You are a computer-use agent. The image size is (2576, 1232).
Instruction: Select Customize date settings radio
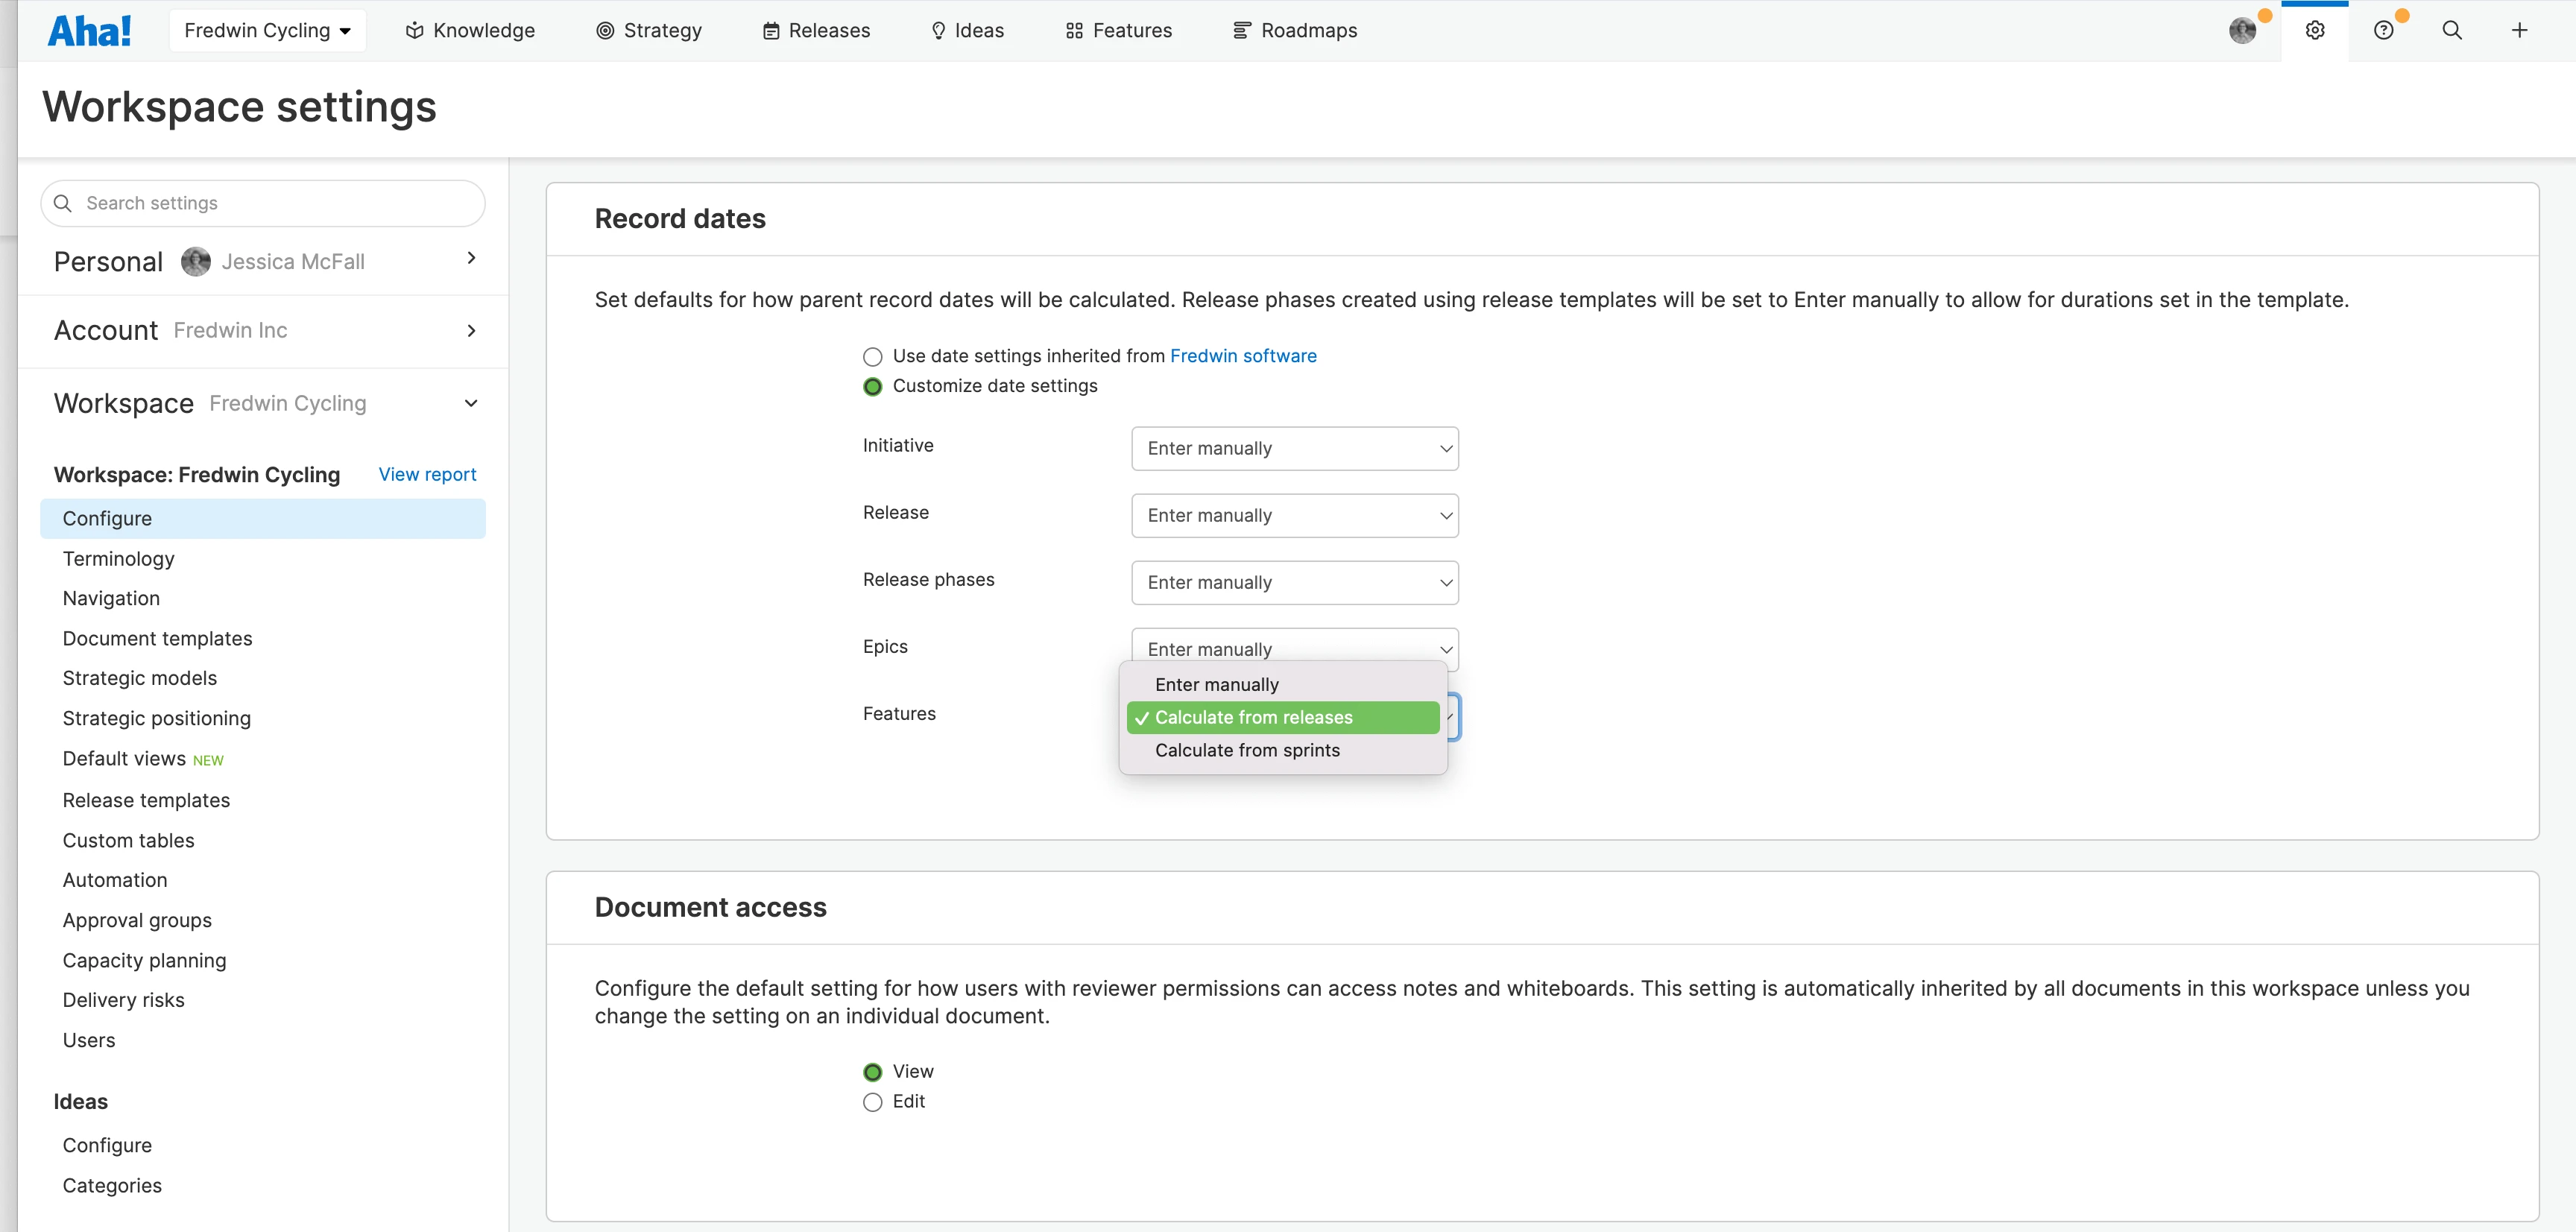(872, 387)
